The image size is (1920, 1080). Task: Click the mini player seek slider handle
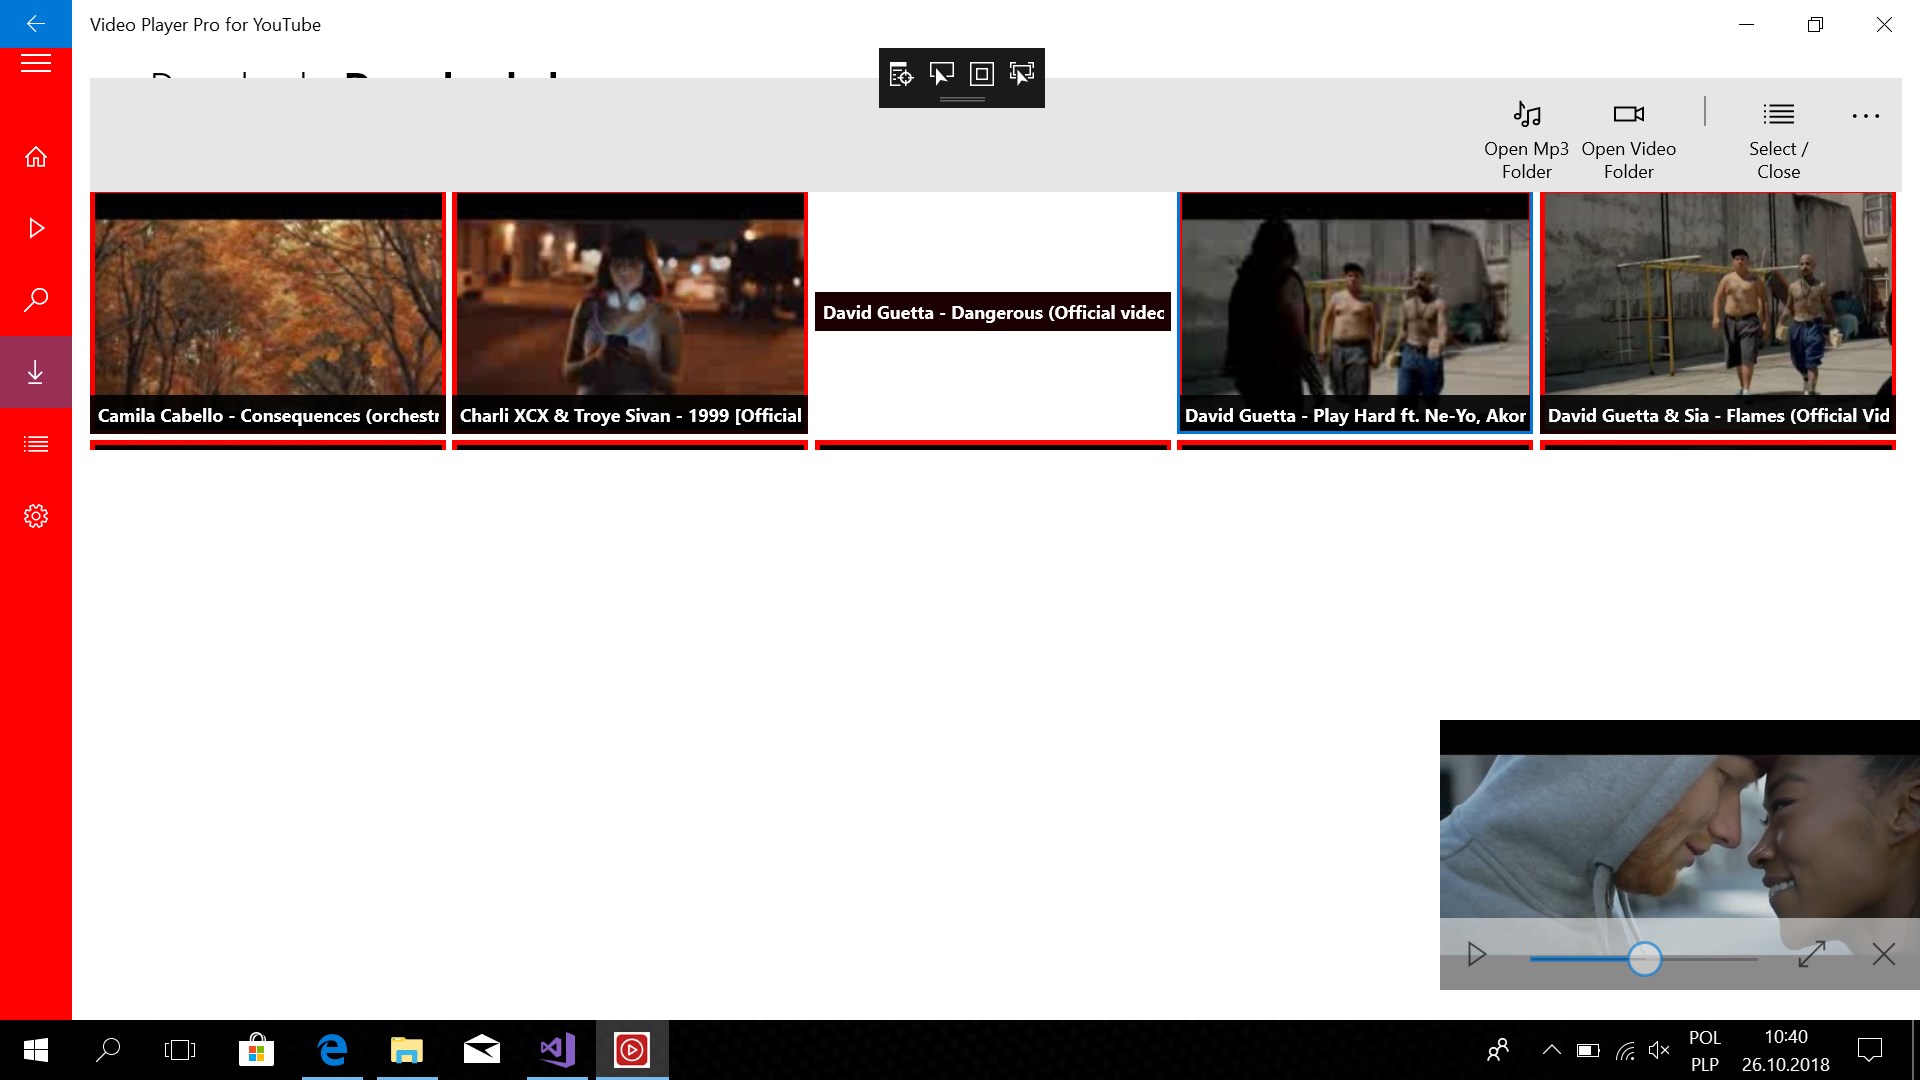click(1644, 958)
